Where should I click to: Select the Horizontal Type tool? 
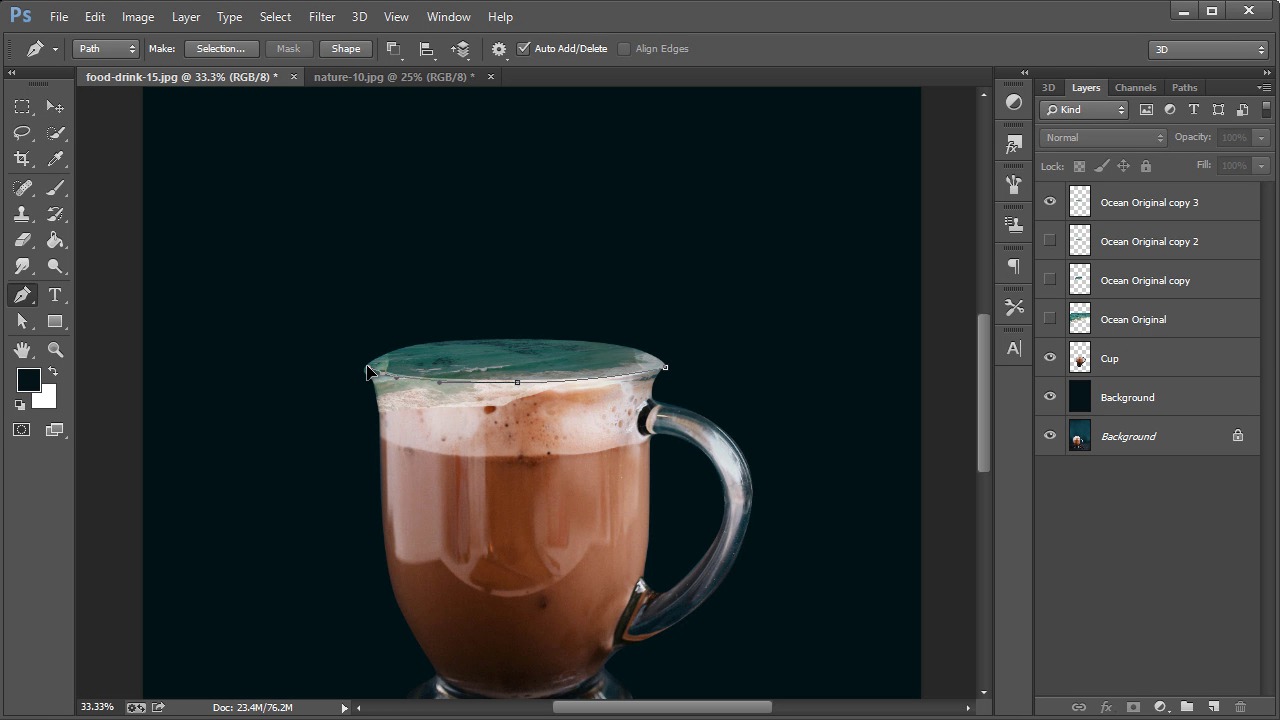55,295
